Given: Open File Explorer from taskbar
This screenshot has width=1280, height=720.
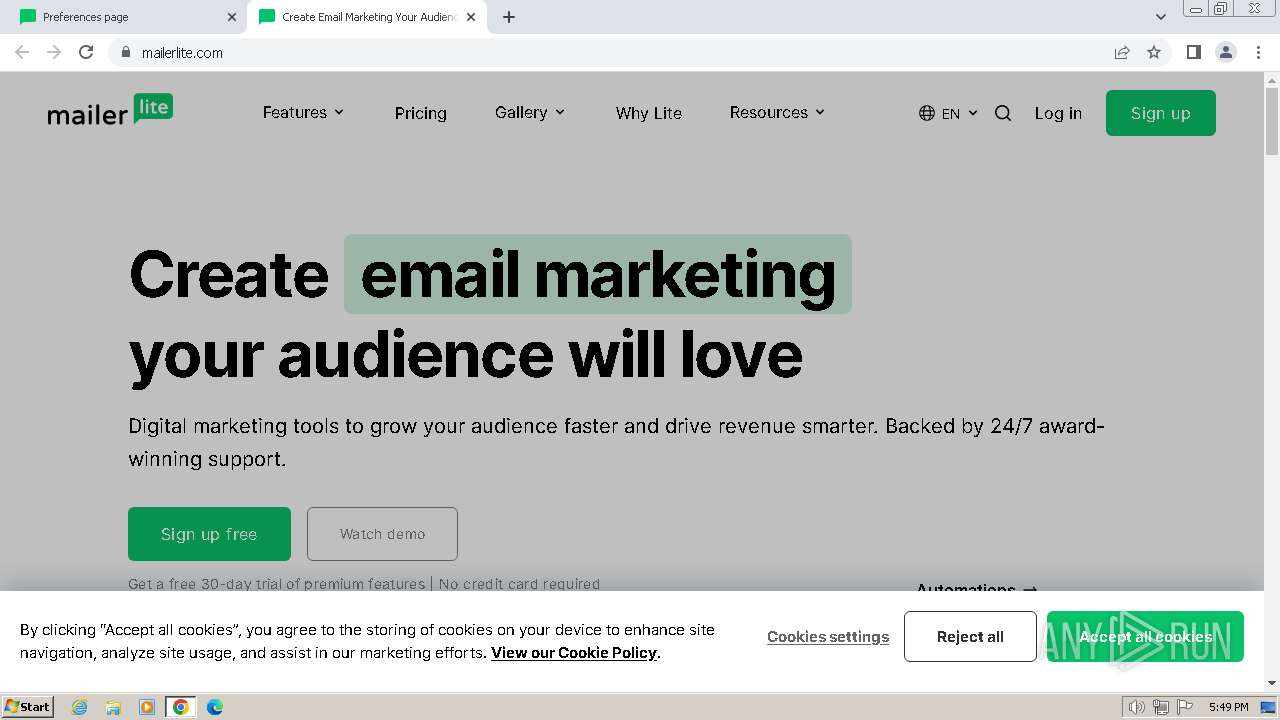Looking at the screenshot, I should click(x=113, y=707).
